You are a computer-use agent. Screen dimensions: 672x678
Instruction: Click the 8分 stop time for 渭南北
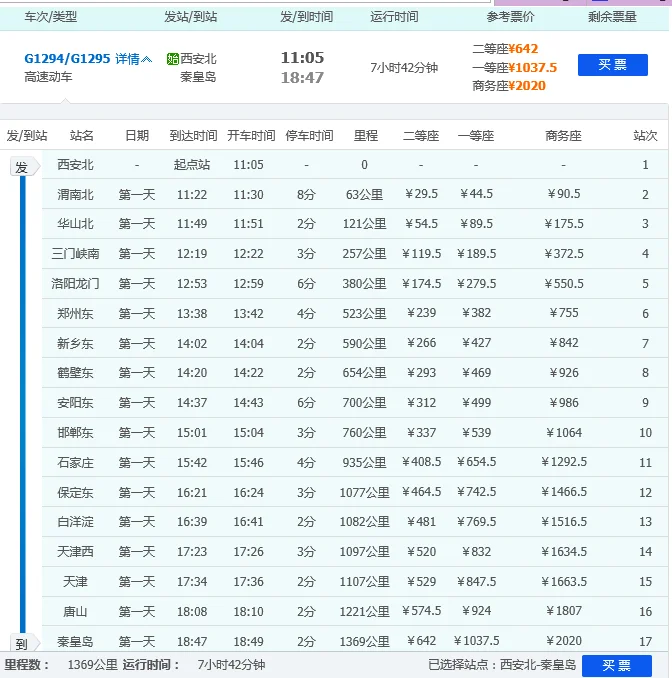pos(306,195)
